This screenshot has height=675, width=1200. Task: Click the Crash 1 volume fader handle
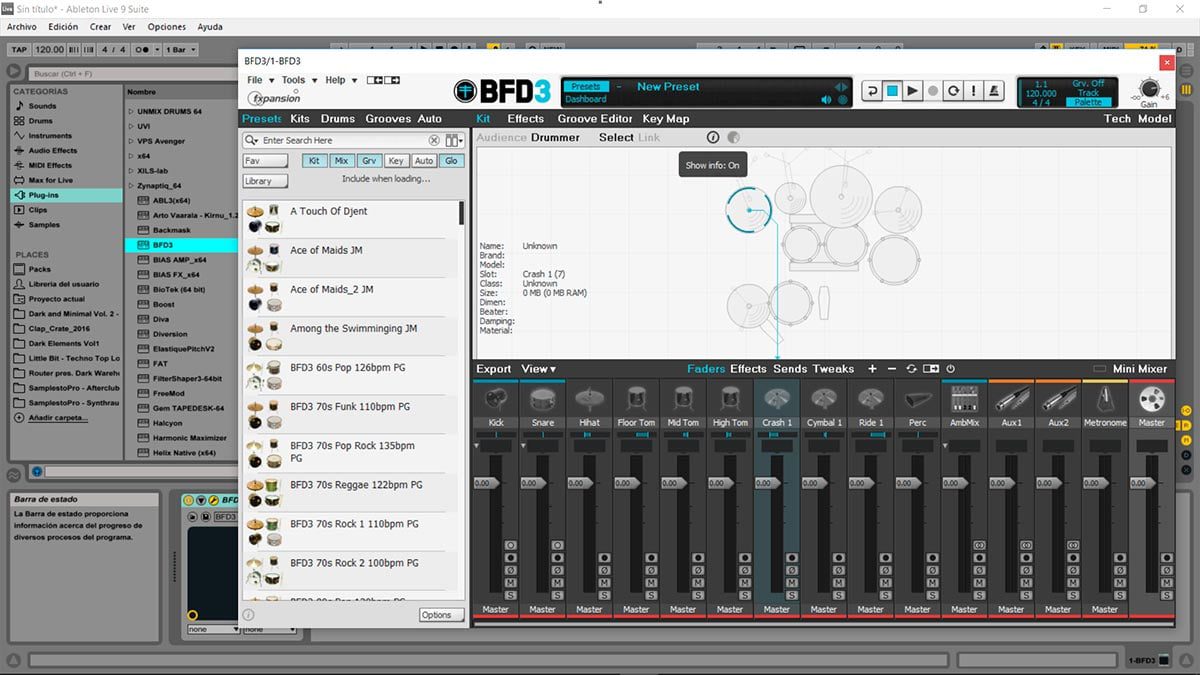pyautogui.click(x=767, y=483)
